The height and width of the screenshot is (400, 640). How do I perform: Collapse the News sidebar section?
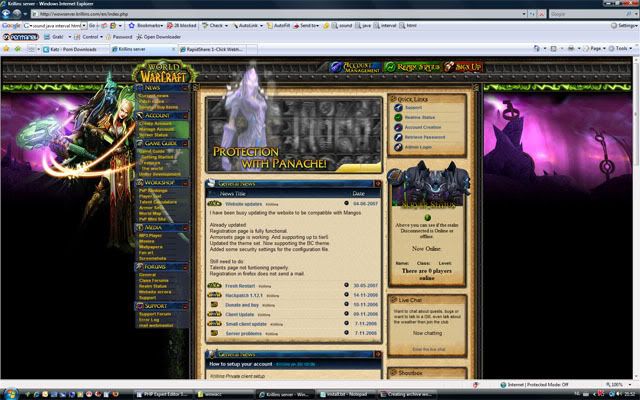click(185, 88)
